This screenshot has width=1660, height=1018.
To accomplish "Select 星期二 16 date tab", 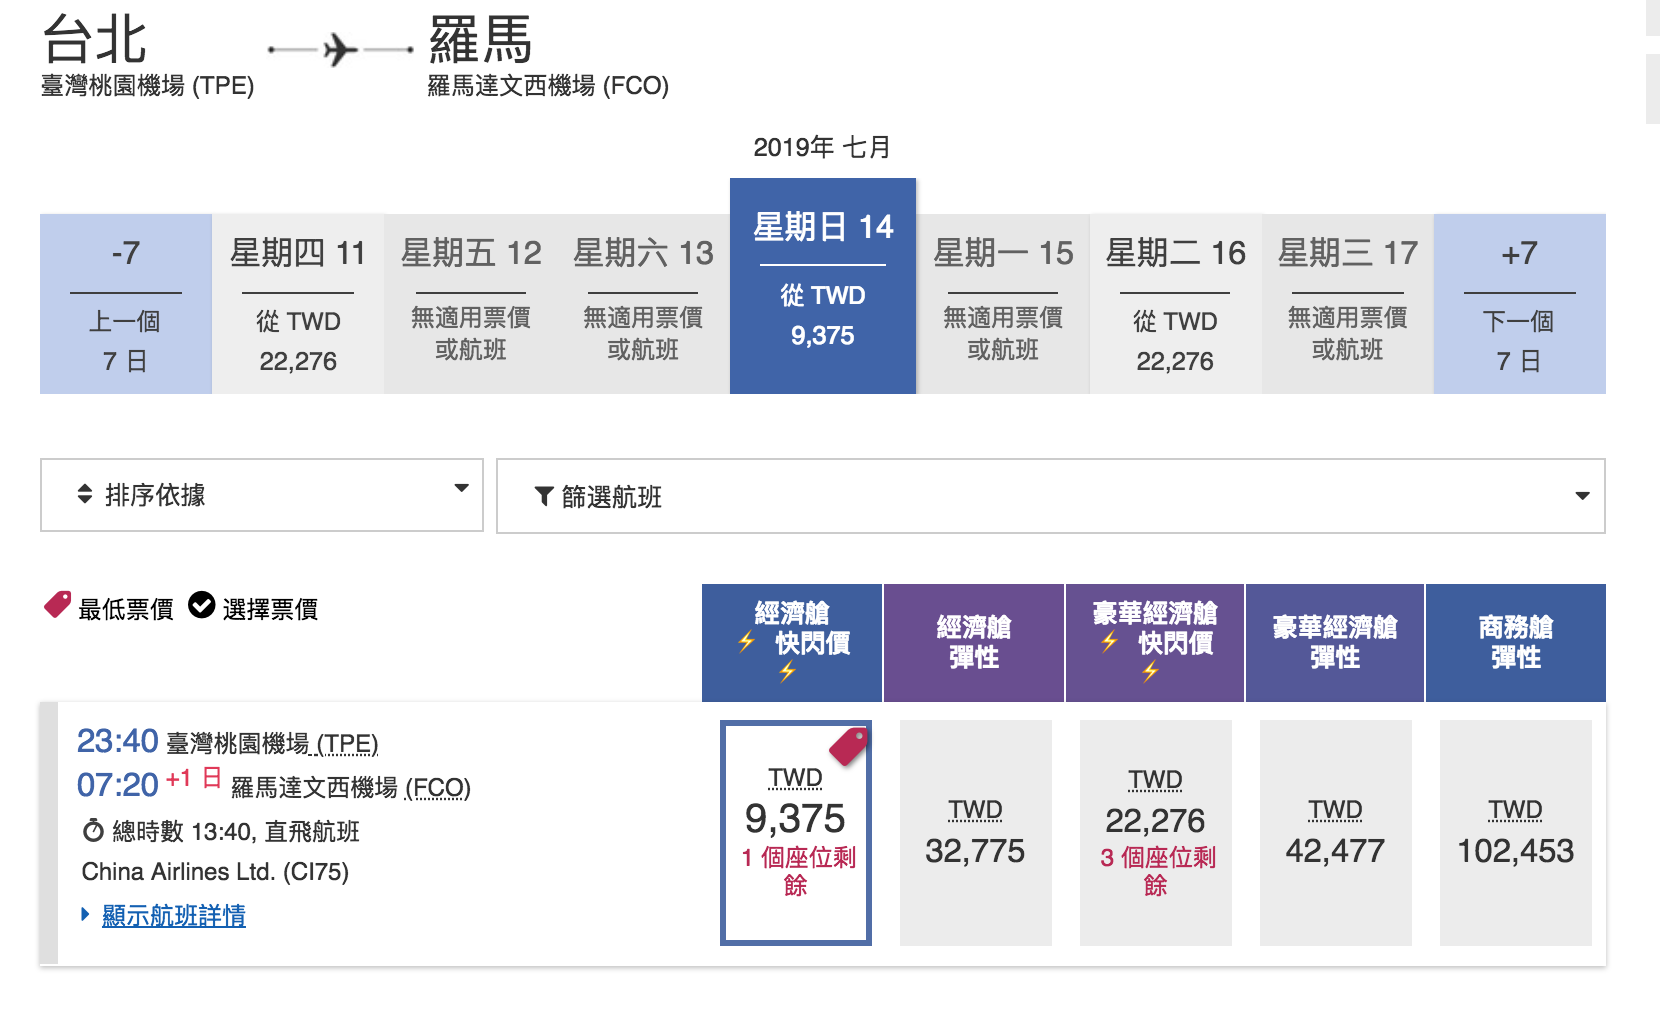I will [1175, 304].
